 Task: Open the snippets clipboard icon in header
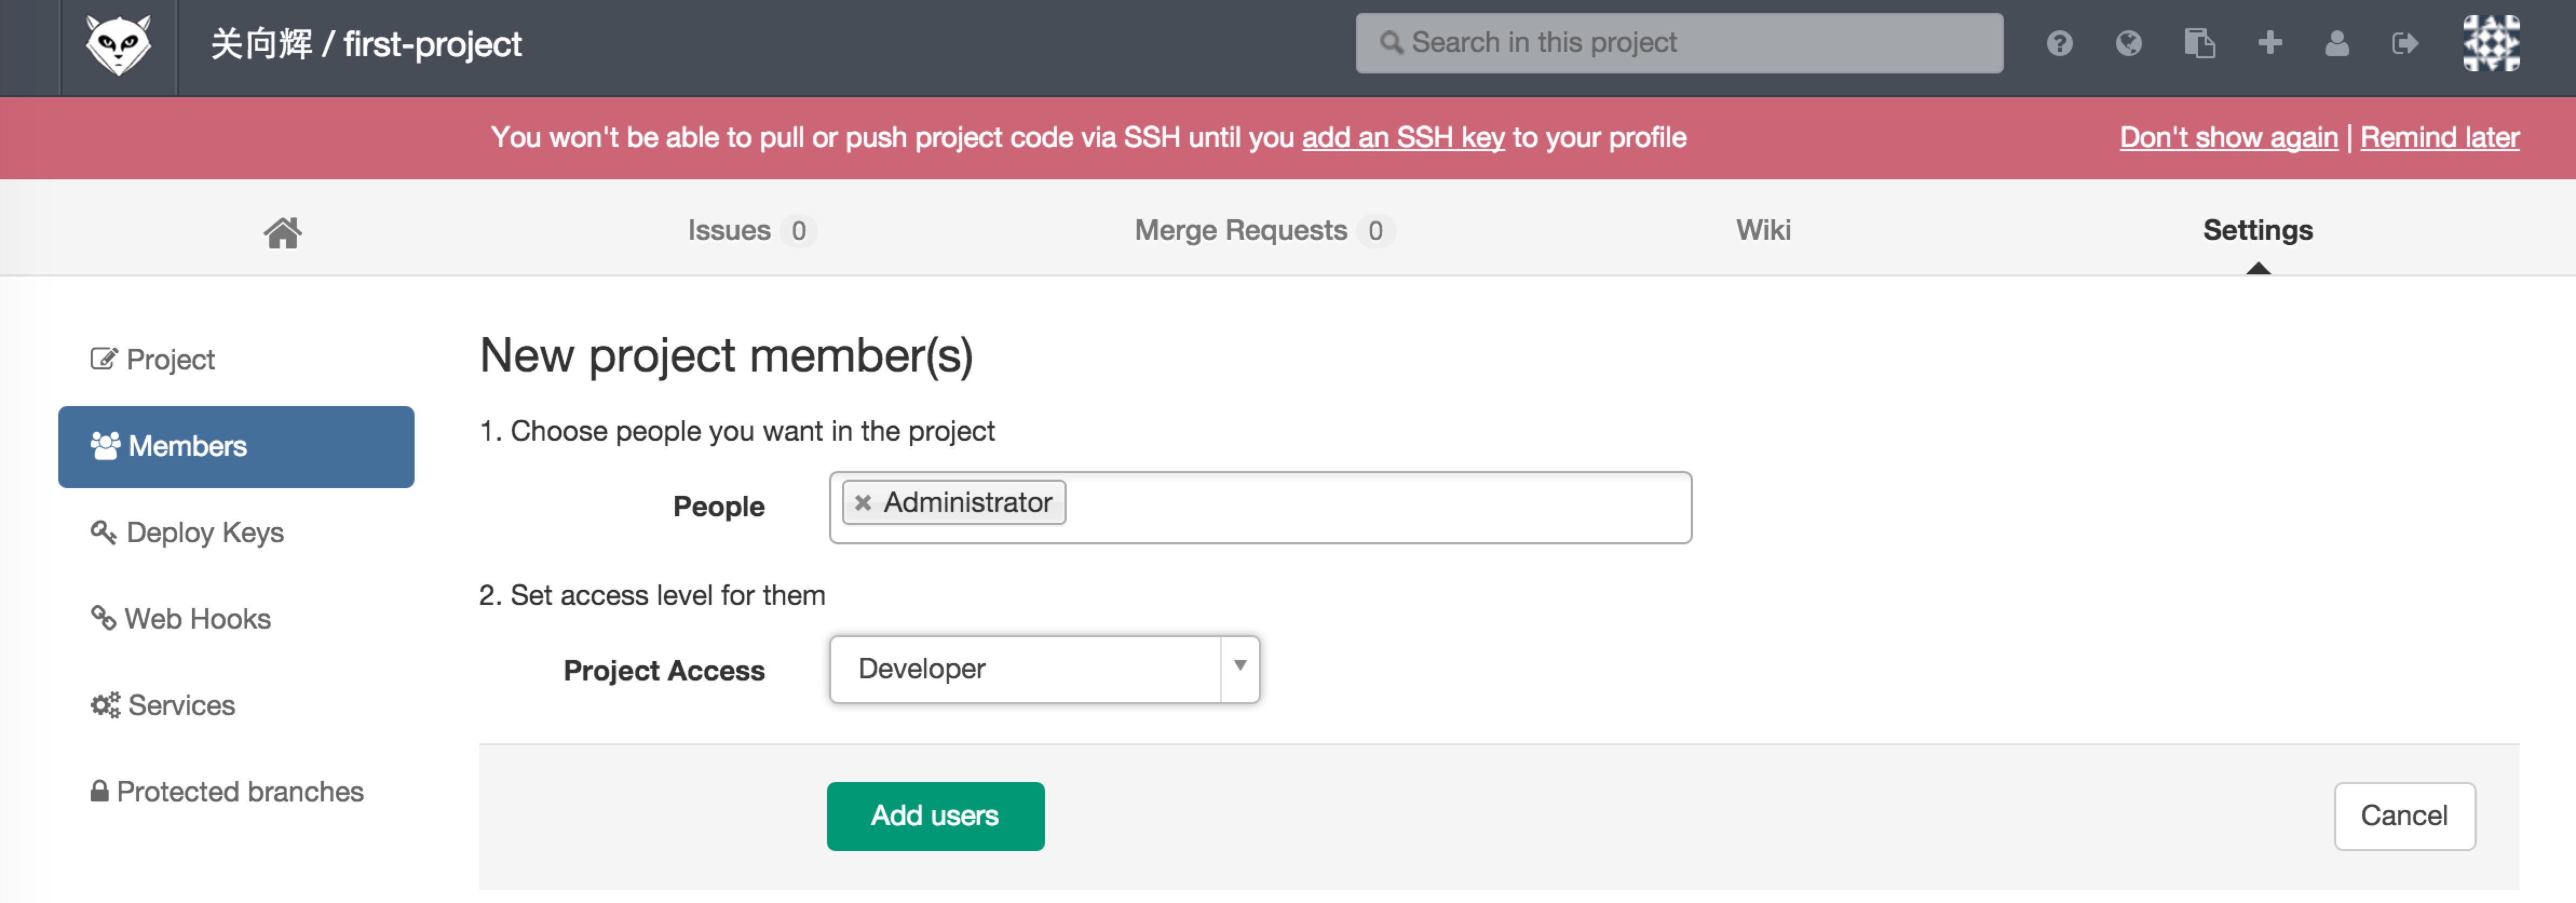[2199, 44]
